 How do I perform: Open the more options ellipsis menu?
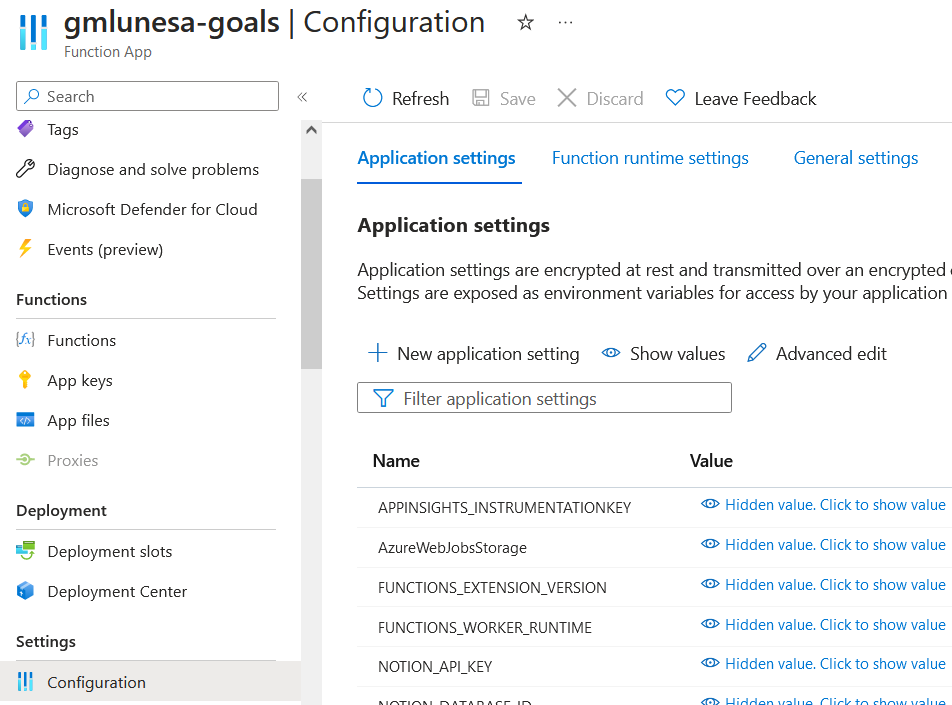[x=566, y=22]
